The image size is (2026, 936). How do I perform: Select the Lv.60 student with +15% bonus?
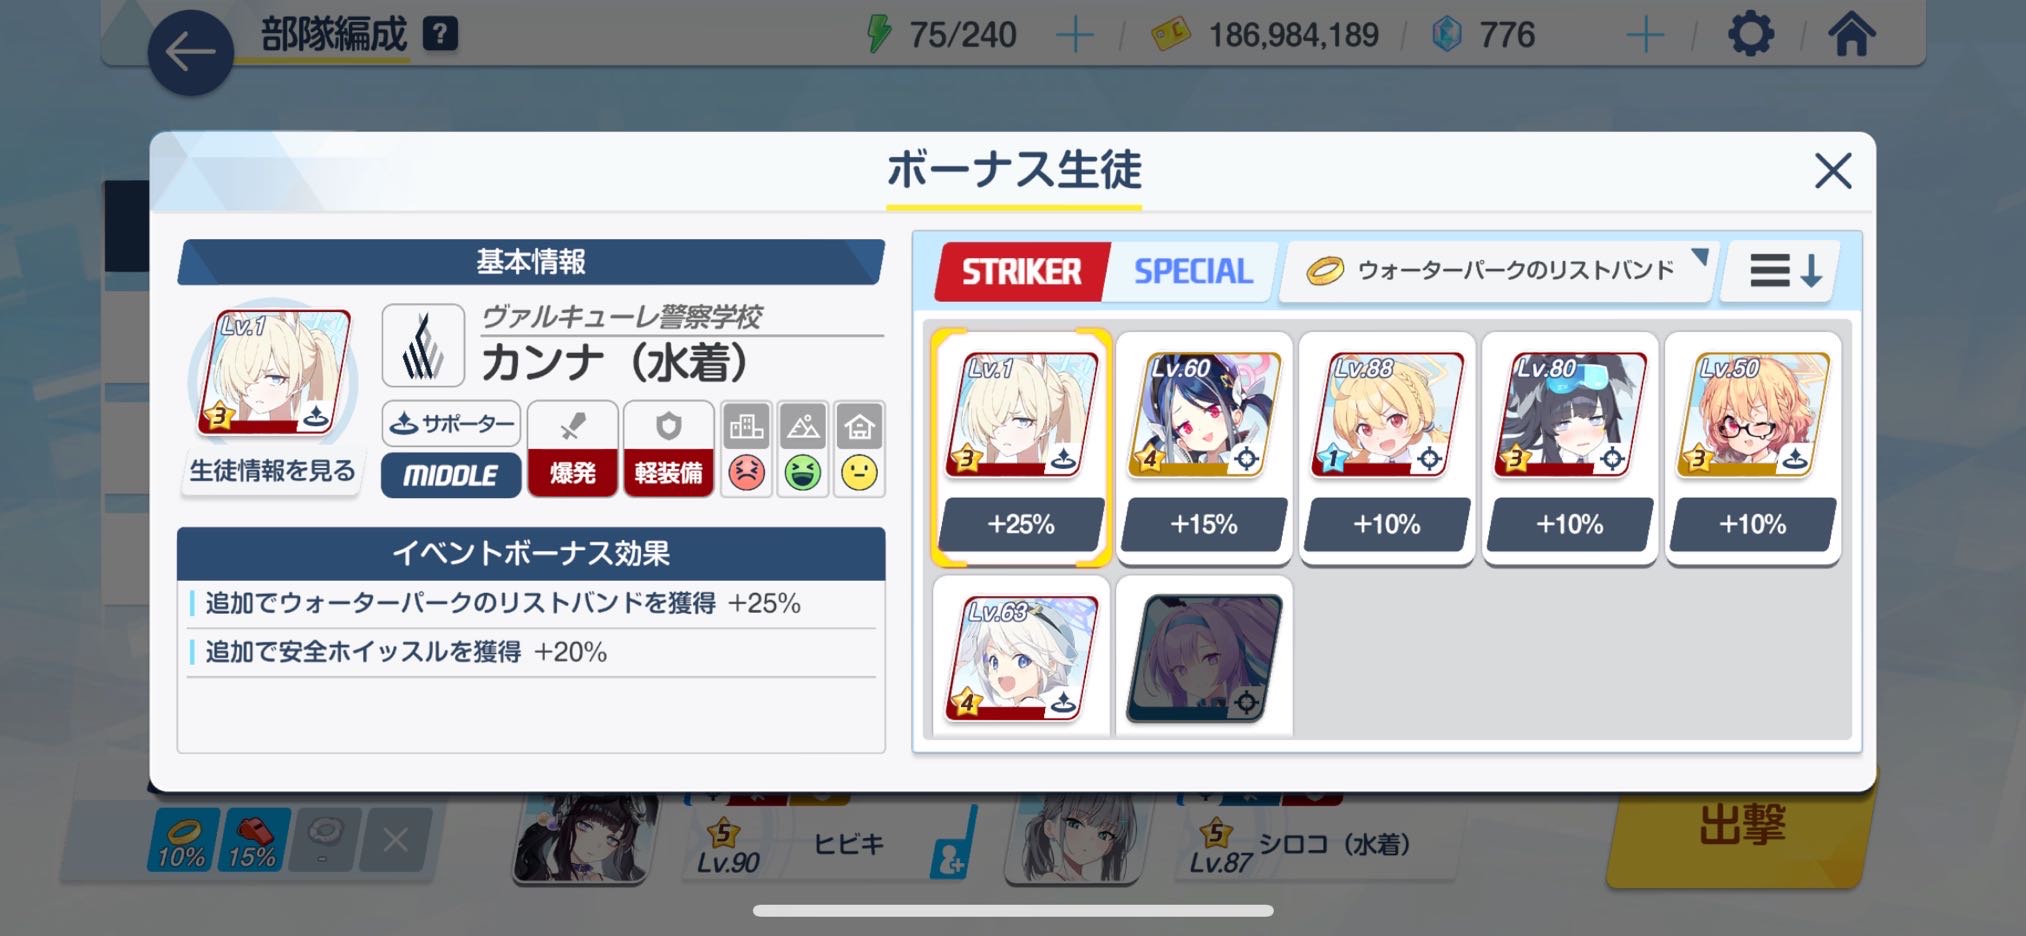tap(1204, 448)
